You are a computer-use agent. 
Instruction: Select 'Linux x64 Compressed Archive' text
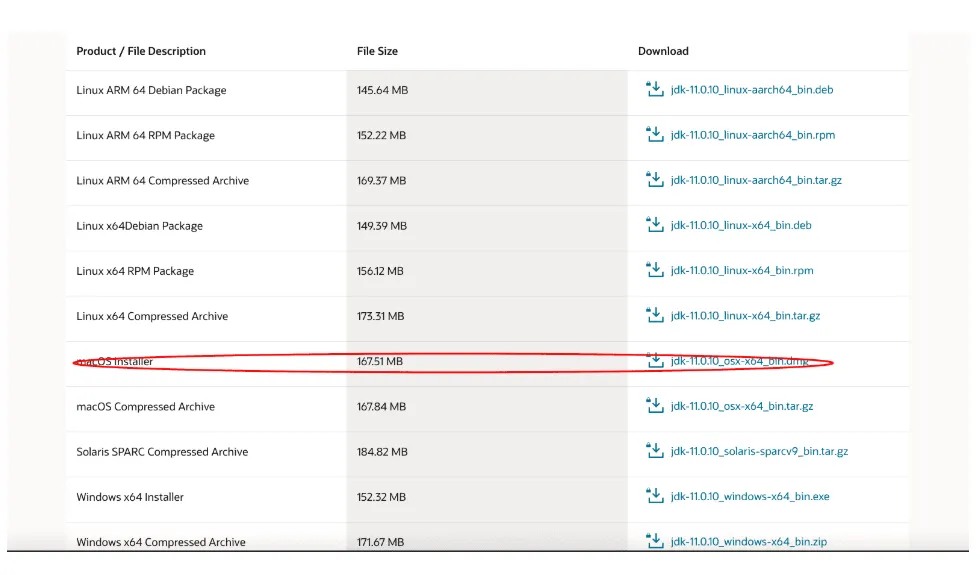tap(152, 316)
